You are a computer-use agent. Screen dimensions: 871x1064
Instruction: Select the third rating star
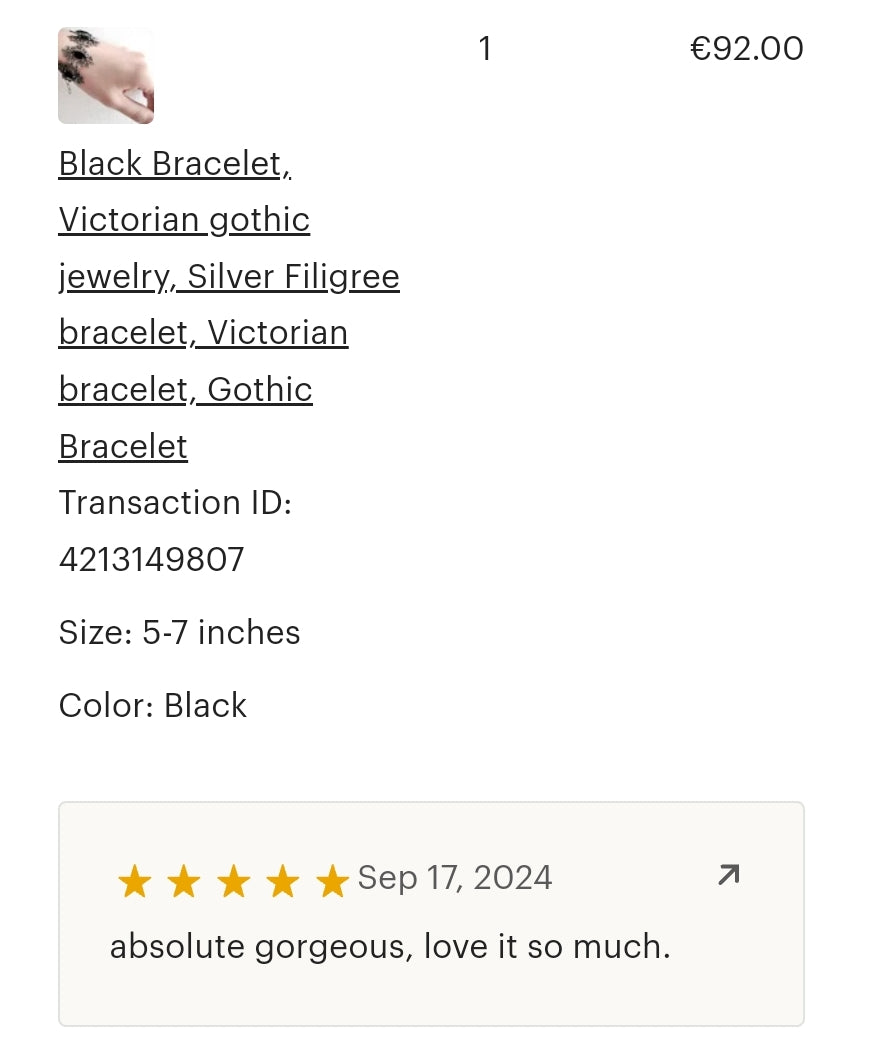(x=233, y=882)
